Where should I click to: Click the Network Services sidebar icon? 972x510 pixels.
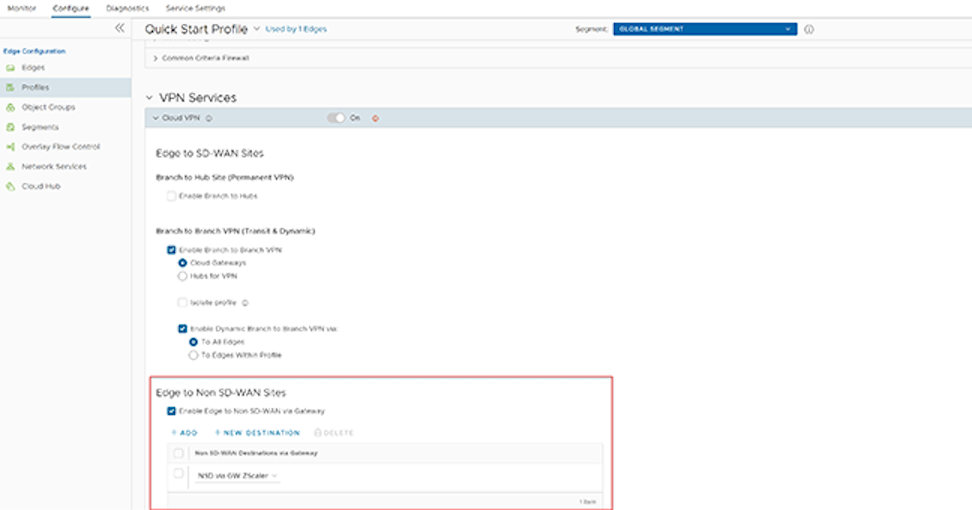click(11, 167)
